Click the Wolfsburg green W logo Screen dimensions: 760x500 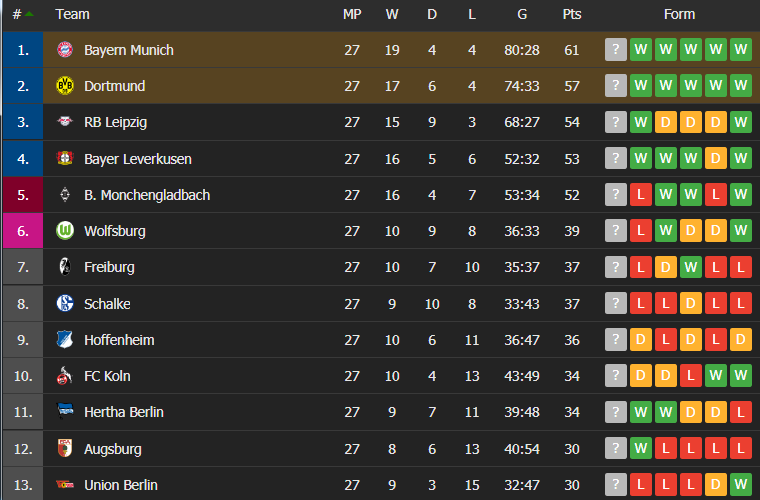pos(65,231)
